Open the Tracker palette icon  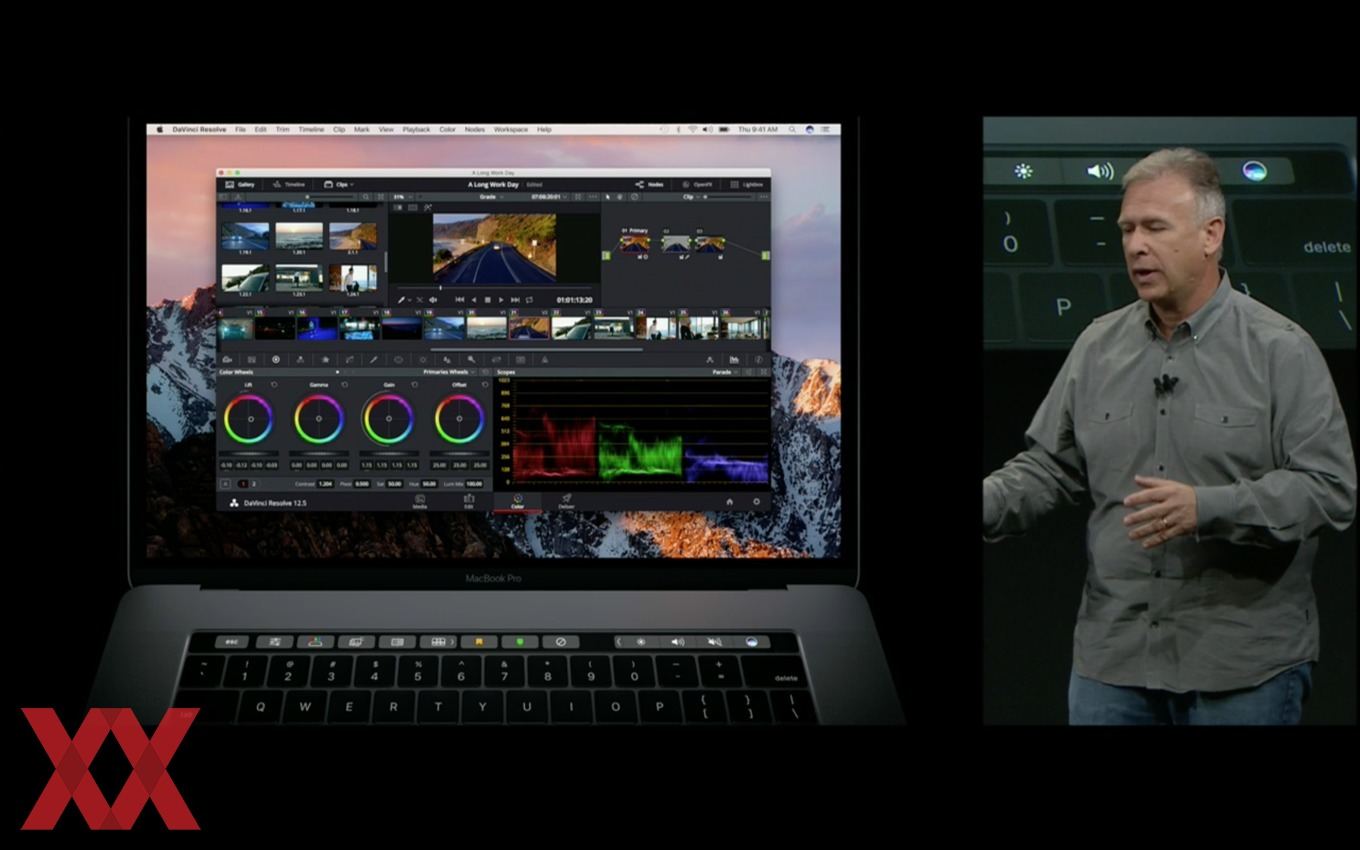pyautogui.click(x=423, y=359)
